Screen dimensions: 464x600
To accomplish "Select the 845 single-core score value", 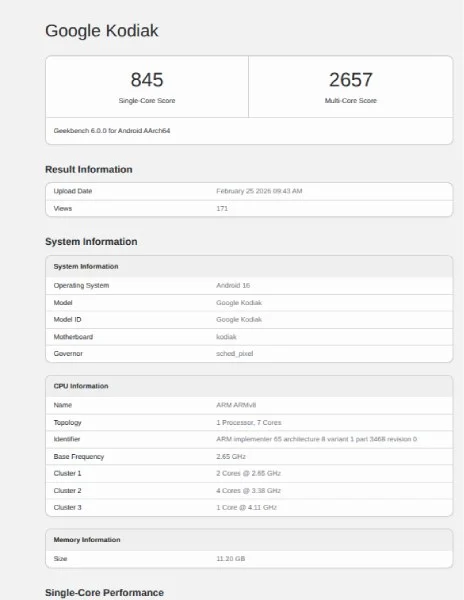I will coord(147,80).
